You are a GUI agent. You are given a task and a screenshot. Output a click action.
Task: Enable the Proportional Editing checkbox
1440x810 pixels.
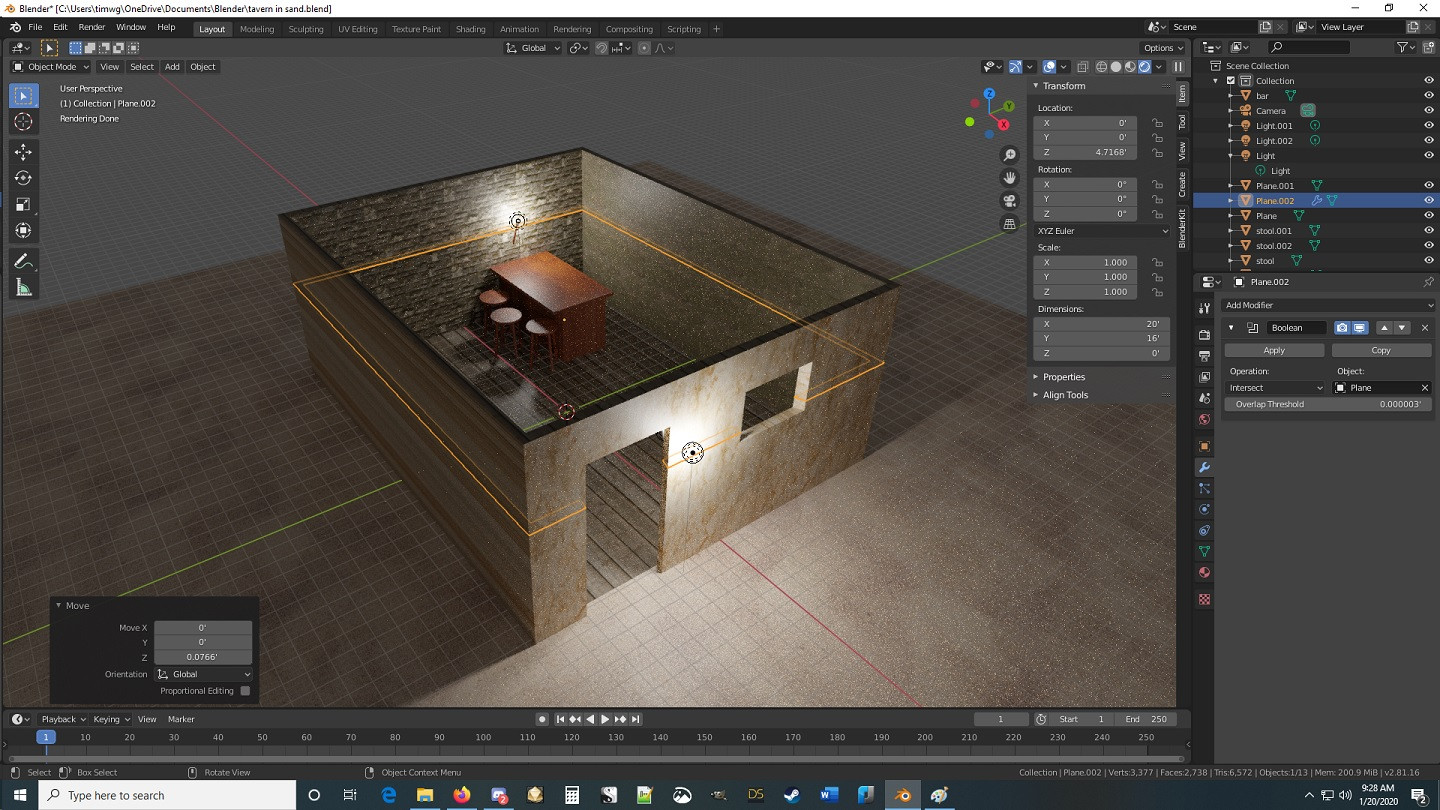coord(245,691)
